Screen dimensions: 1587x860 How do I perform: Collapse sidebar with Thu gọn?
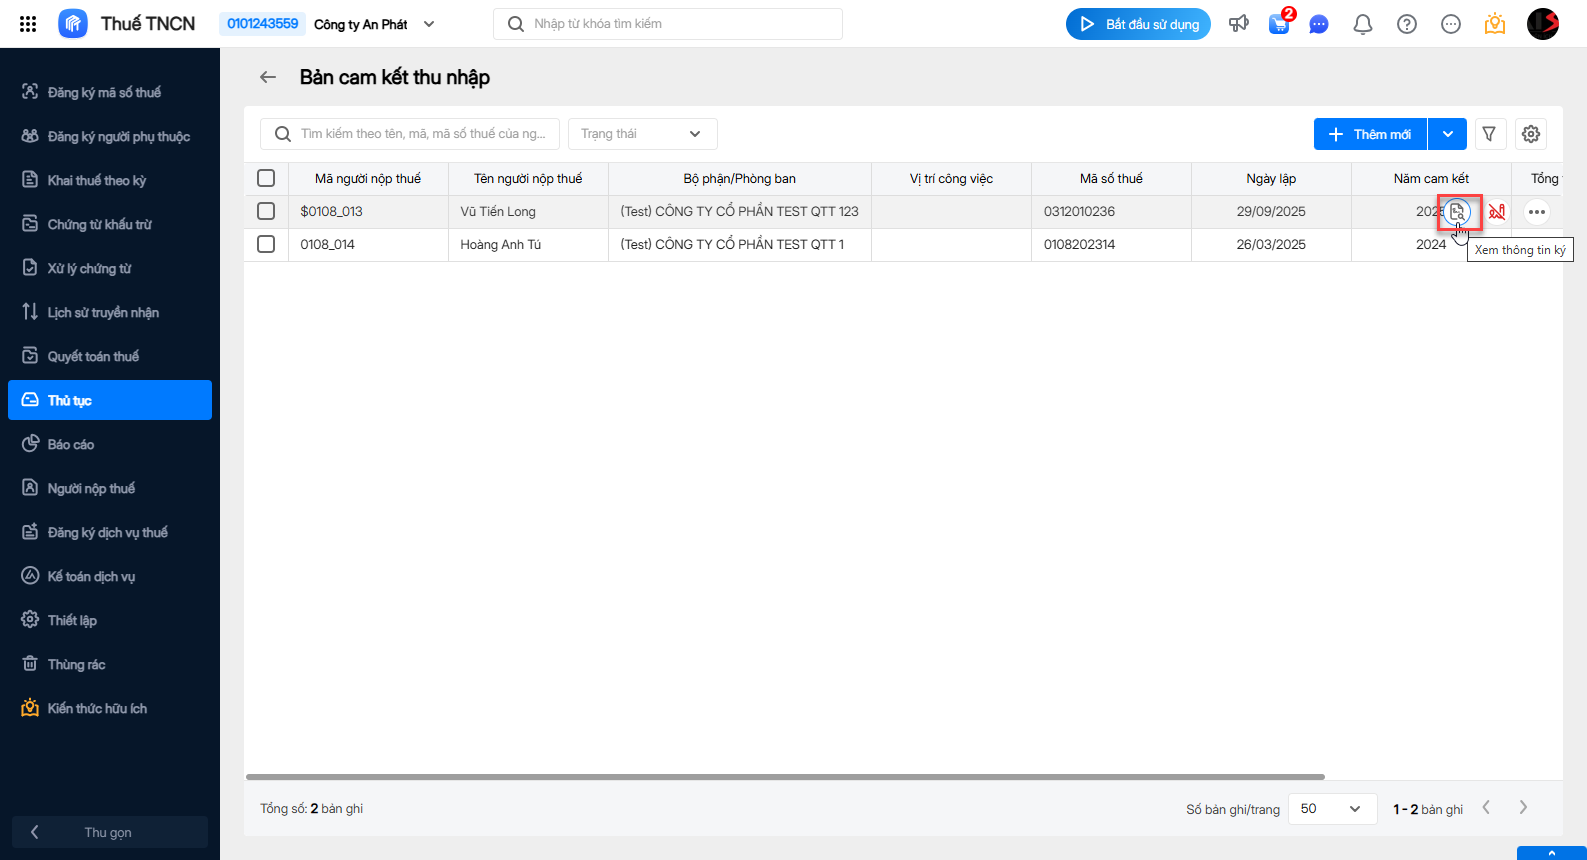[110, 832]
